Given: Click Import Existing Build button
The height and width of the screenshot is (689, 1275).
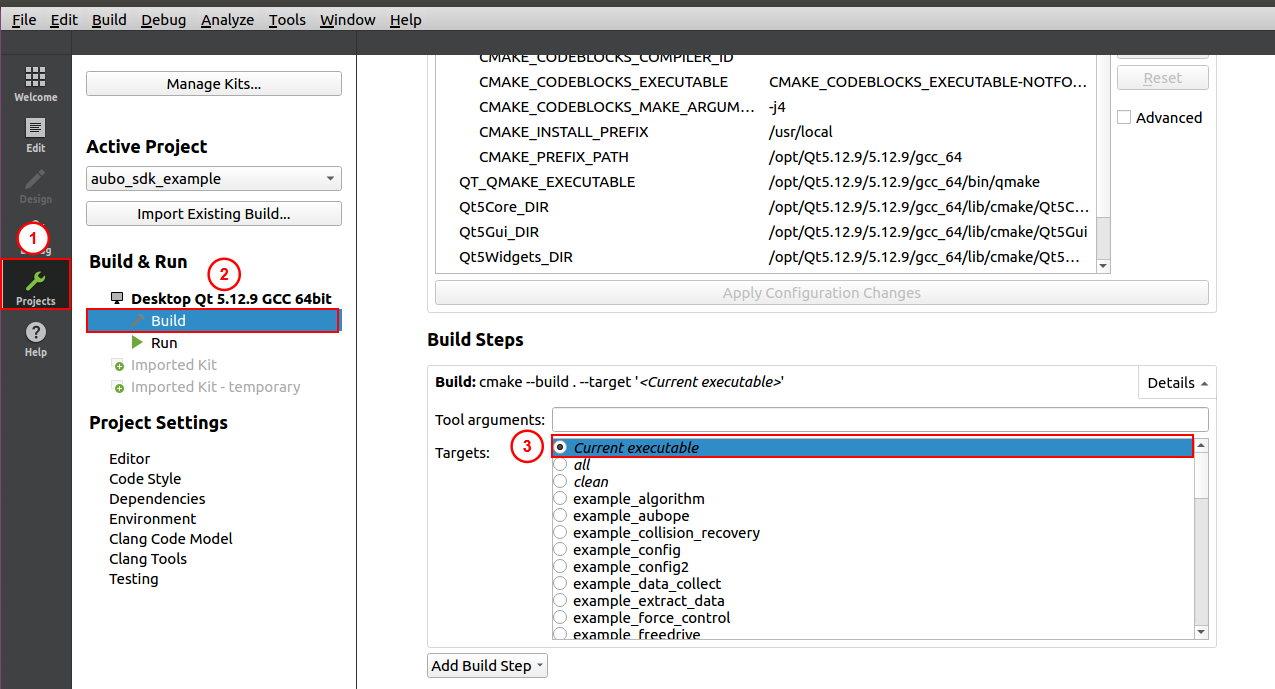Looking at the screenshot, I should coord(214,214).
